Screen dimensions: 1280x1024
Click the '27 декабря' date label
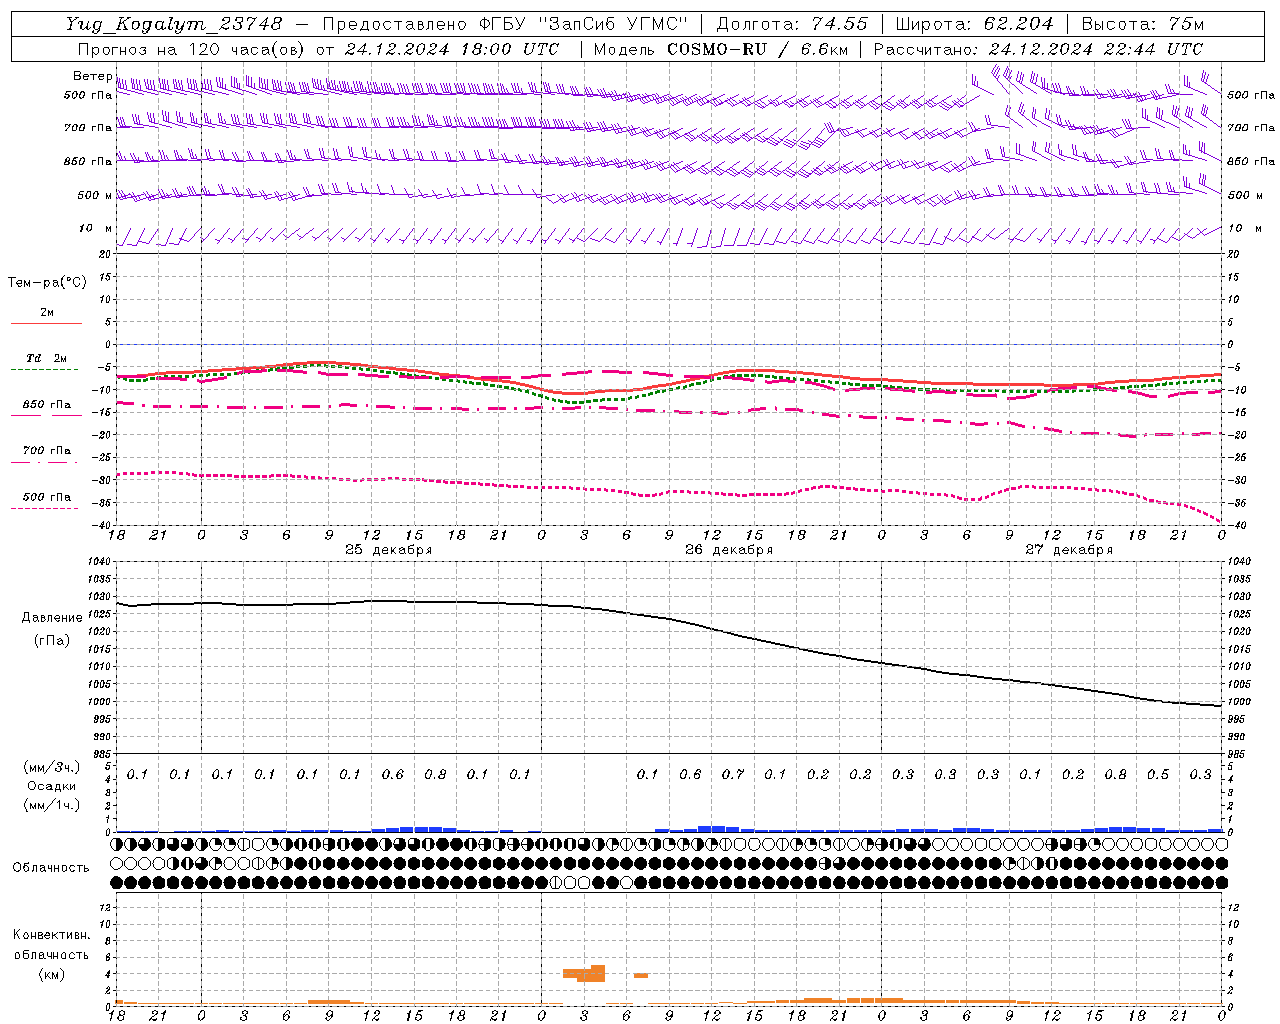1069,550
